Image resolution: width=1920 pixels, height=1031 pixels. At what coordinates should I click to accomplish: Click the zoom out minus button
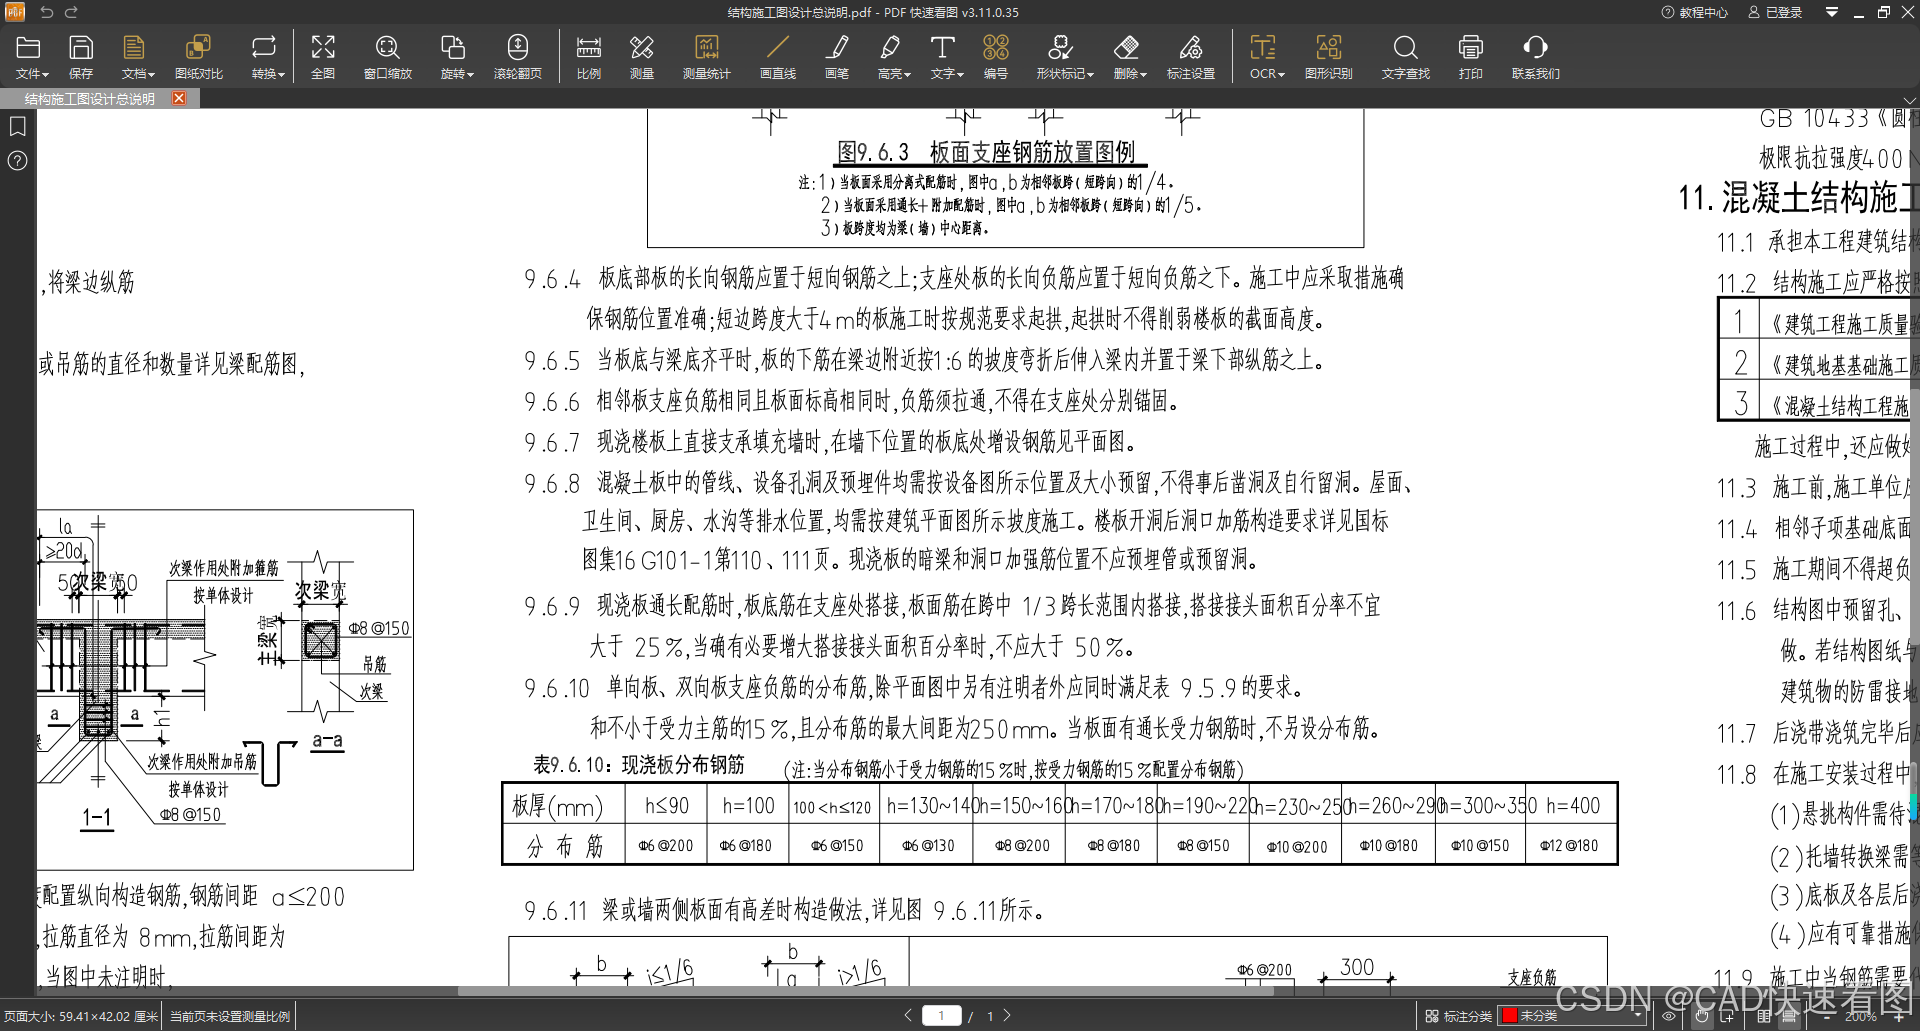[x=1827, y=1016]
